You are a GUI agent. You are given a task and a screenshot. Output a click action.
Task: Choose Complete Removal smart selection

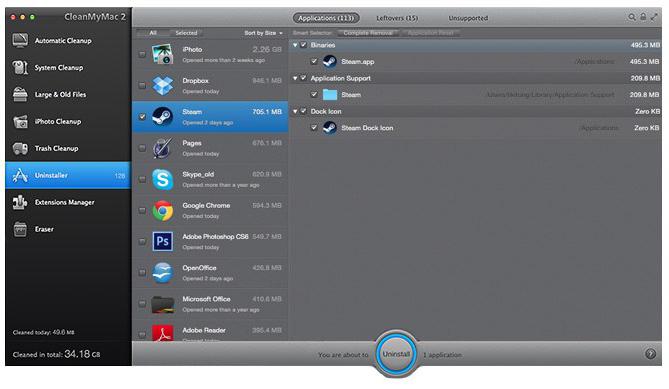point(368,33)
